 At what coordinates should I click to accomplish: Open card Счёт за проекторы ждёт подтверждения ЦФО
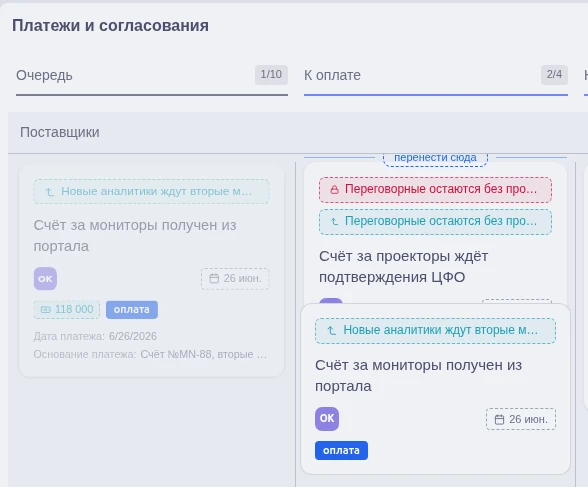(404, 267)
